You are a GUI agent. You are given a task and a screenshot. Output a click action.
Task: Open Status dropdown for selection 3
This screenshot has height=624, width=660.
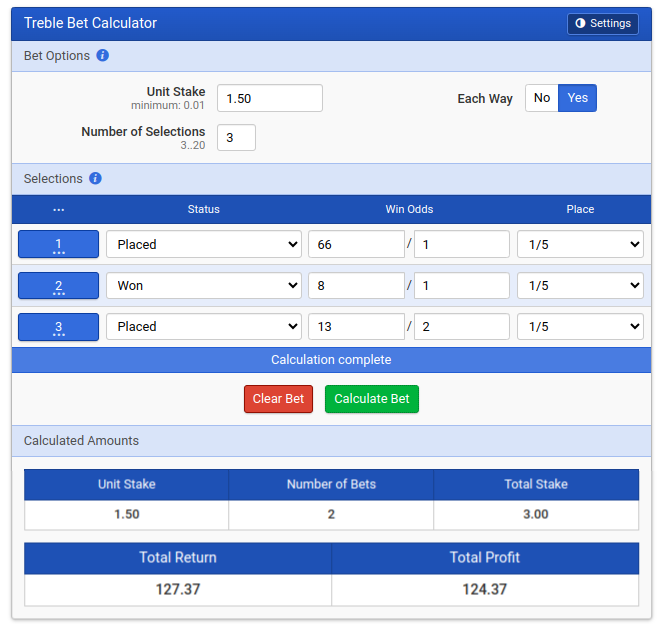(204, 326)
